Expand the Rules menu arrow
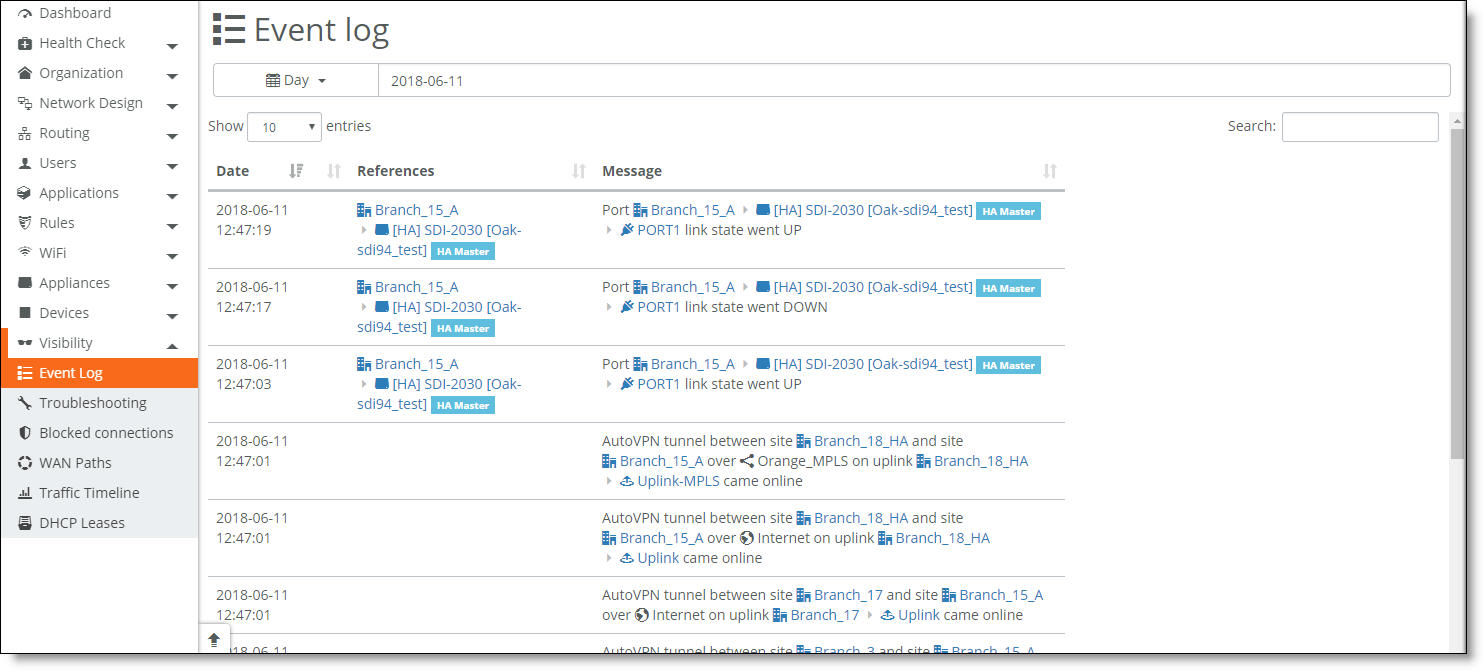Screen dimensions: 1483x670 (x=172, y=226)
